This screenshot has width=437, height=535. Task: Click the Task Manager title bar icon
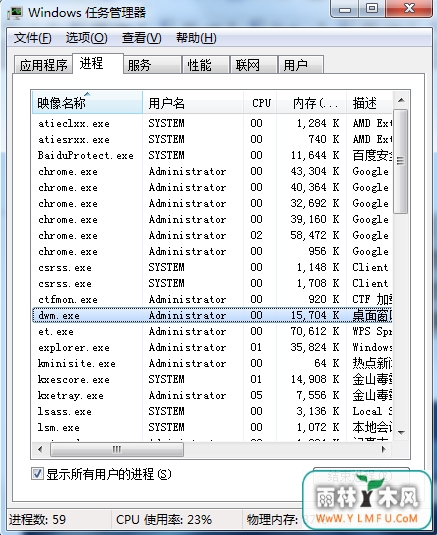[15, 13]
